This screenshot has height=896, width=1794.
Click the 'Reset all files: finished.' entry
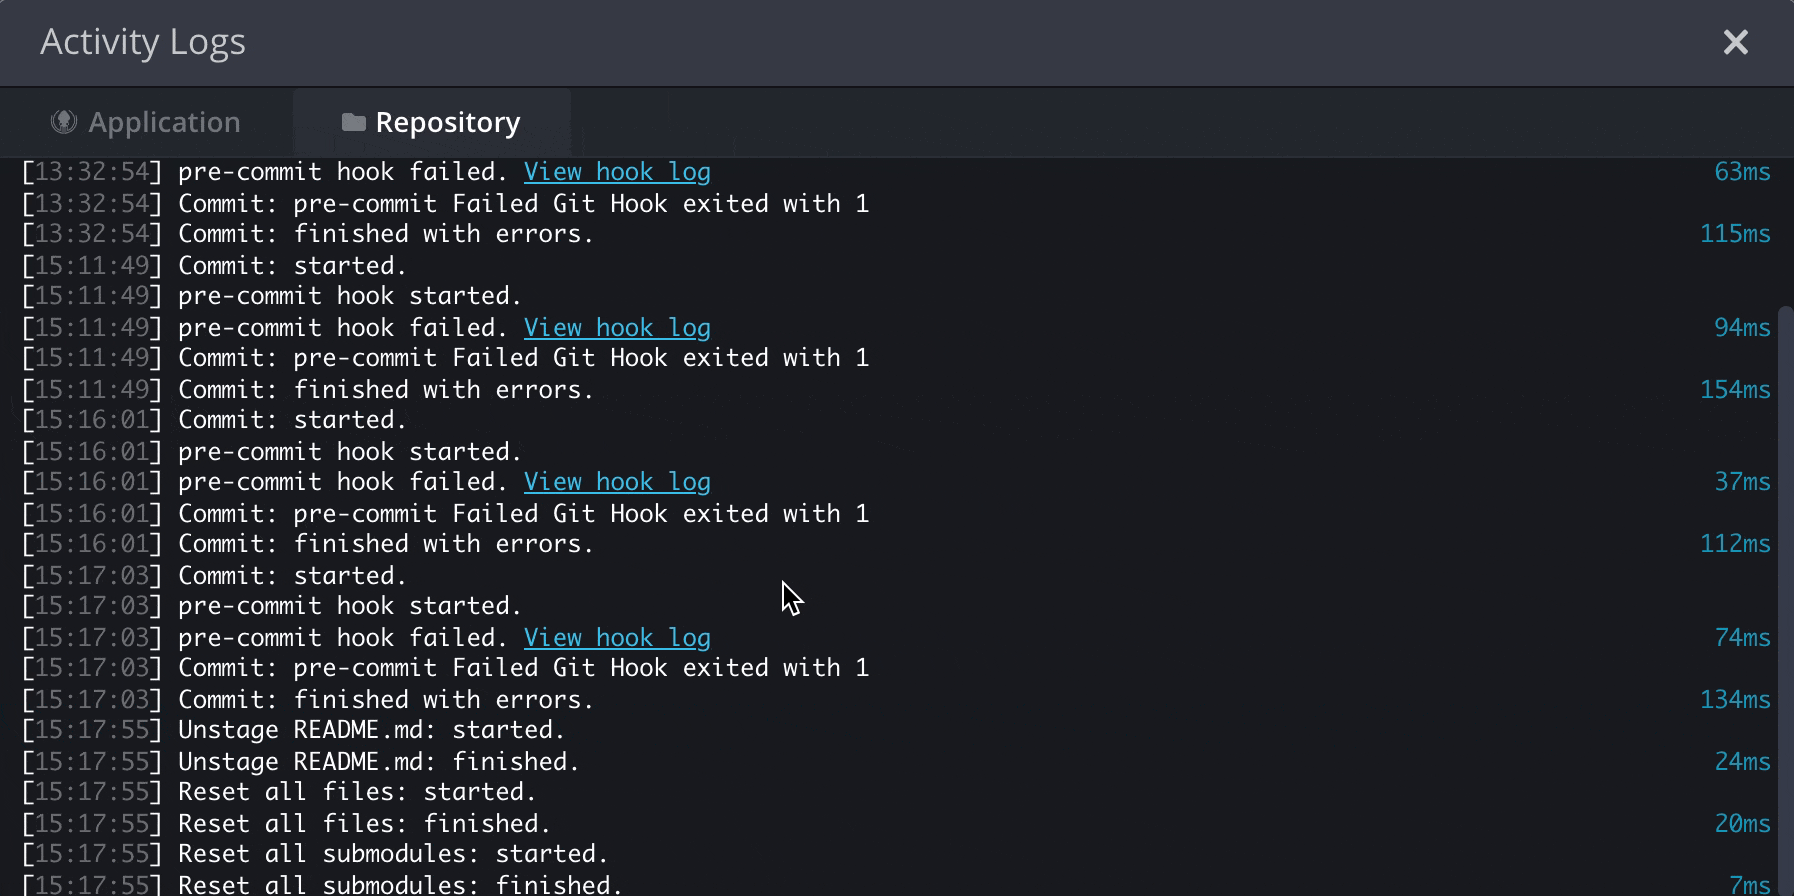[x=364, y=824]
